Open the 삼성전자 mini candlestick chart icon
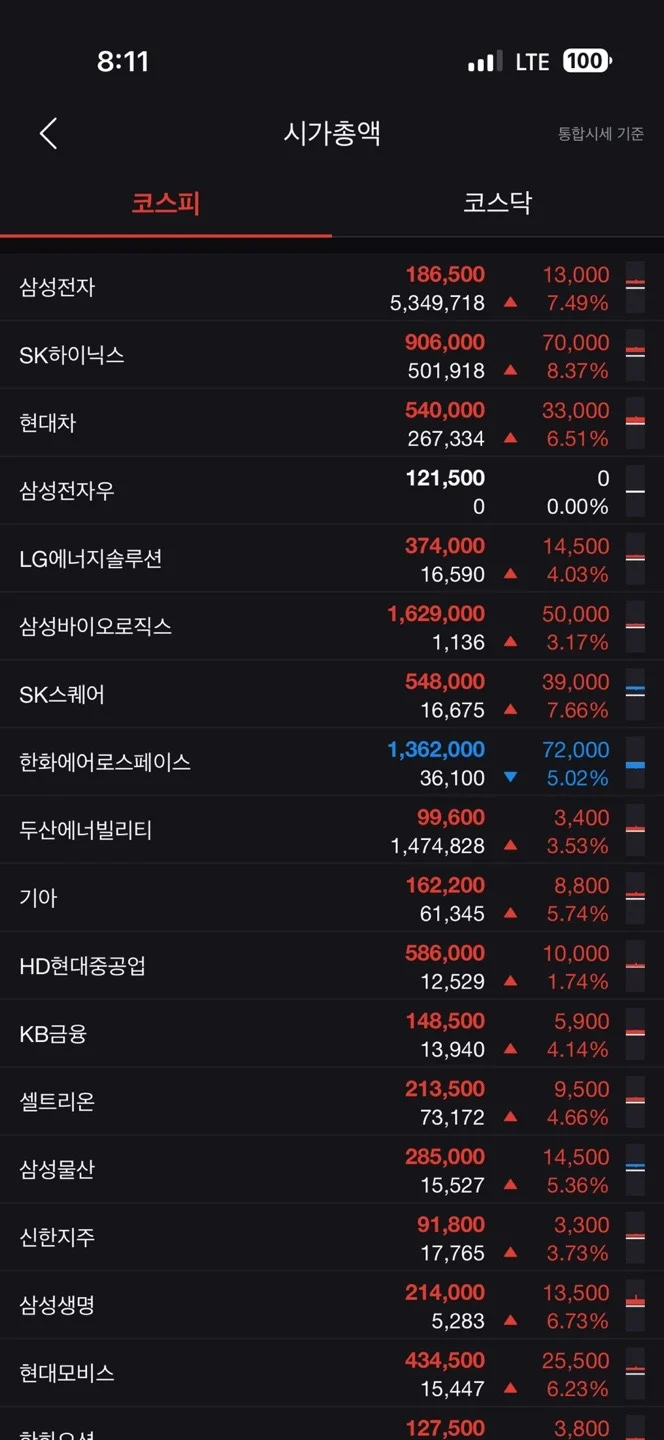This screenshot has height=1440, width=664. [x=635, y=286]
